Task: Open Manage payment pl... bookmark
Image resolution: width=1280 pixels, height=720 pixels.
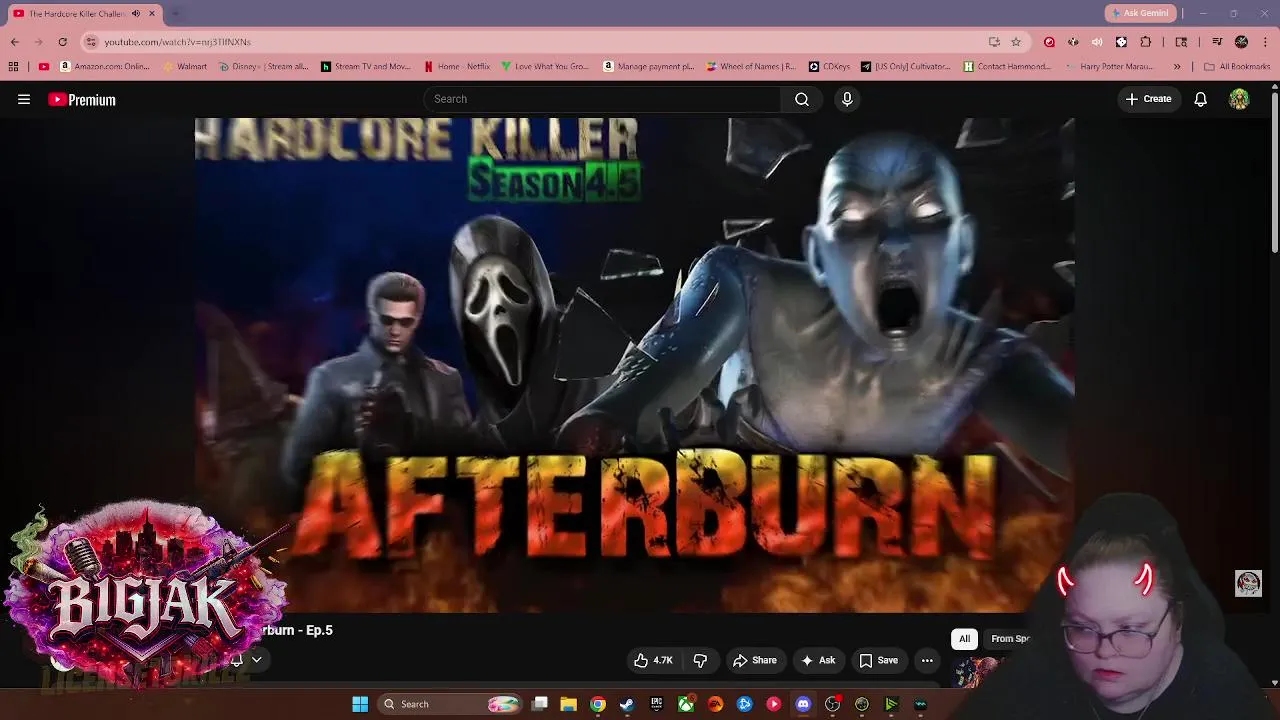Action: 648,67
